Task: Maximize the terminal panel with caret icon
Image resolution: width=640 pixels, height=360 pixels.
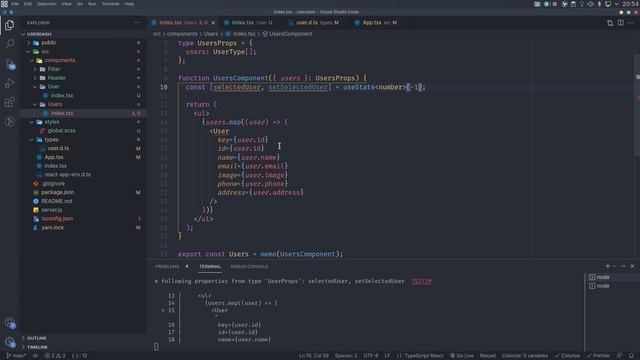Action: pos(623,266)
